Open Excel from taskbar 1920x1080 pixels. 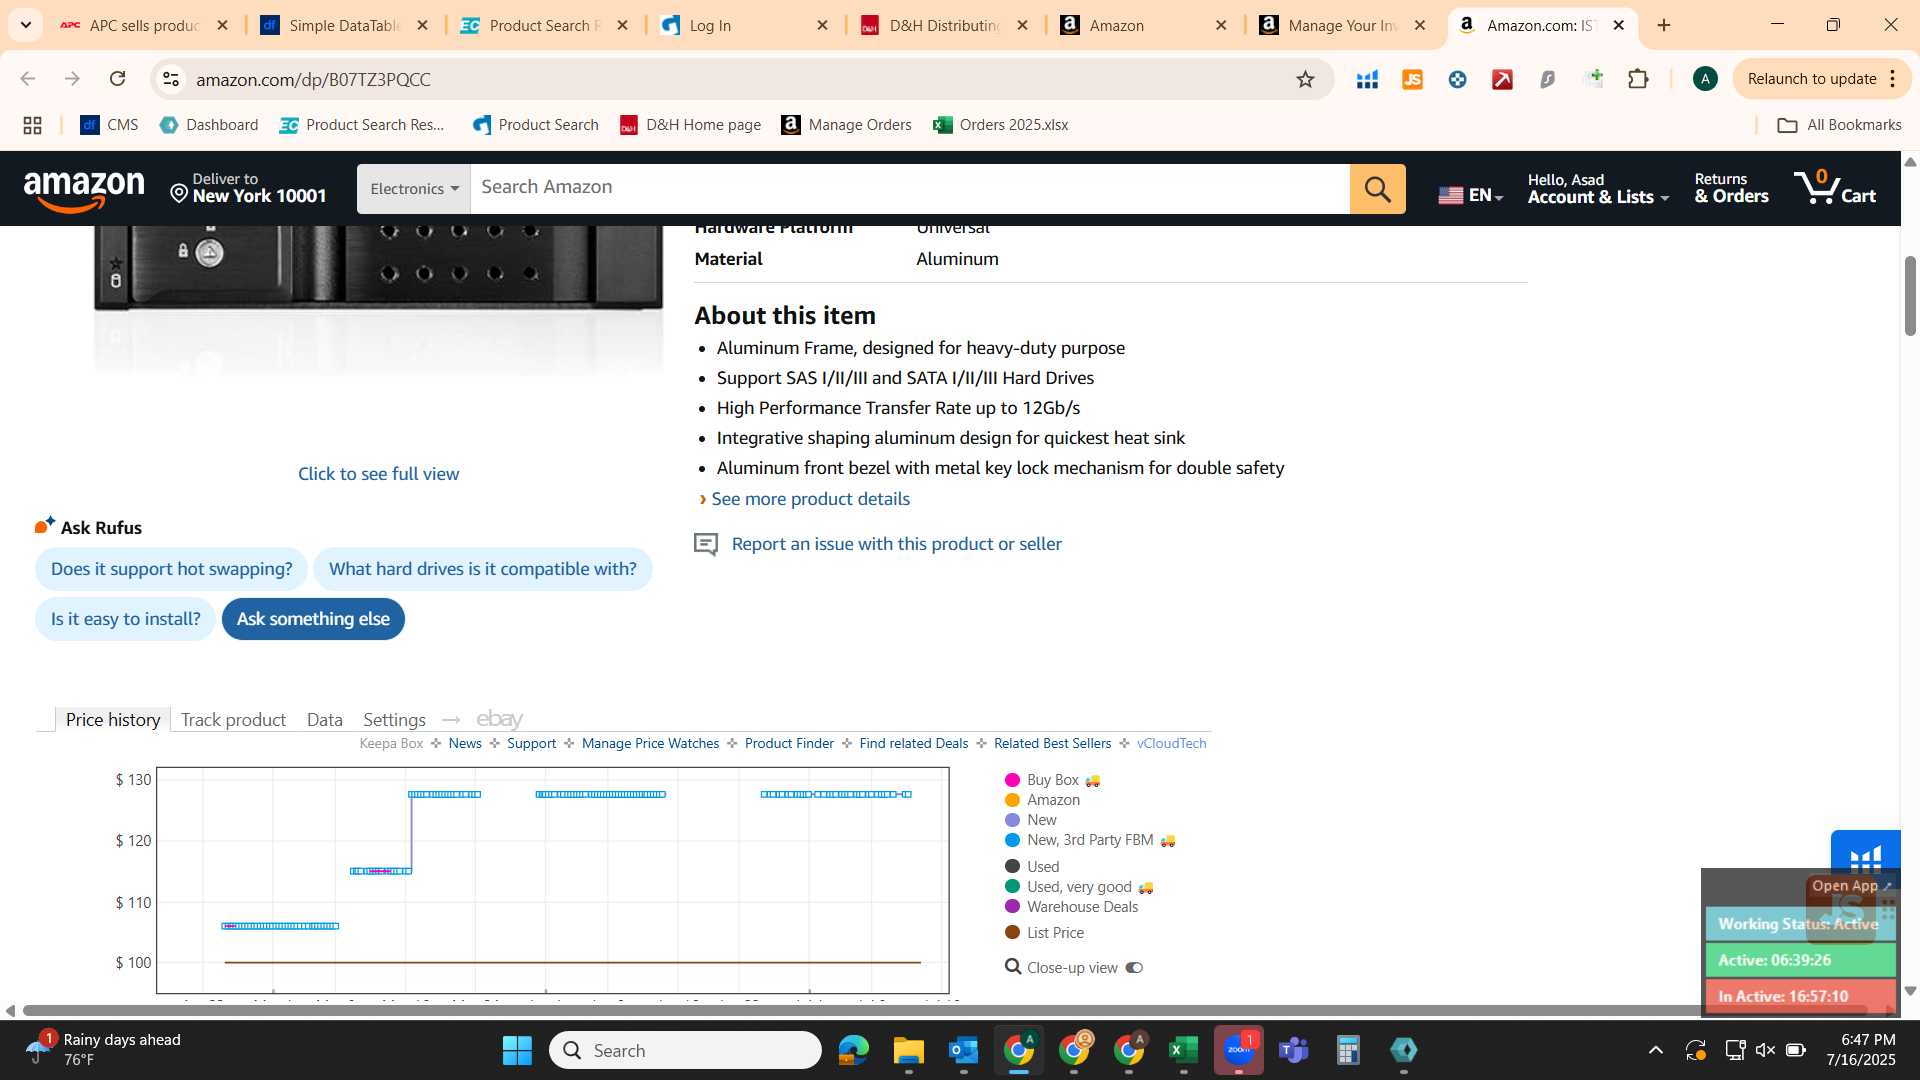(x=1183, y=1050)
